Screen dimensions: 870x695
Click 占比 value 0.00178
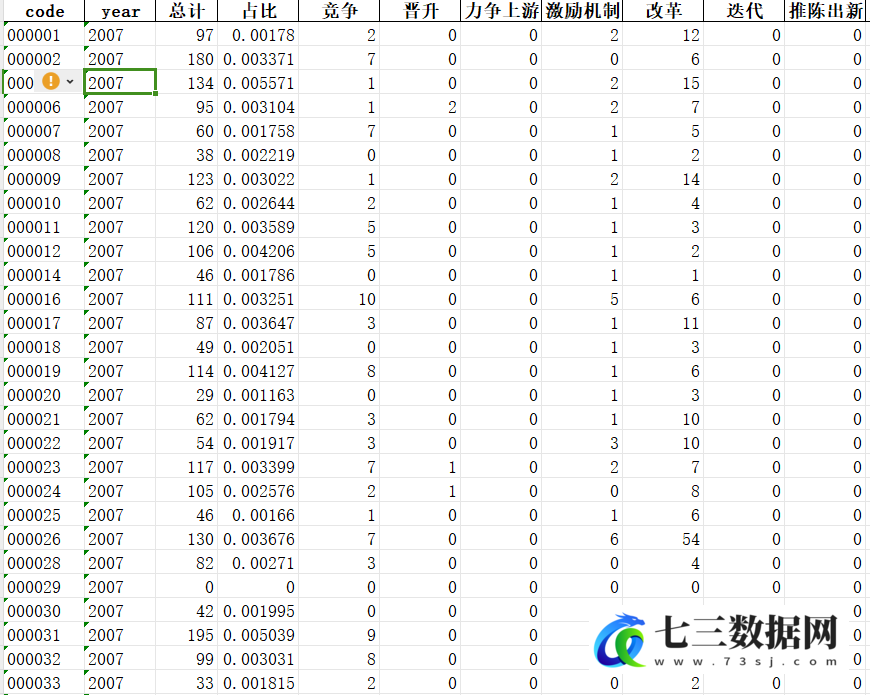258,35
